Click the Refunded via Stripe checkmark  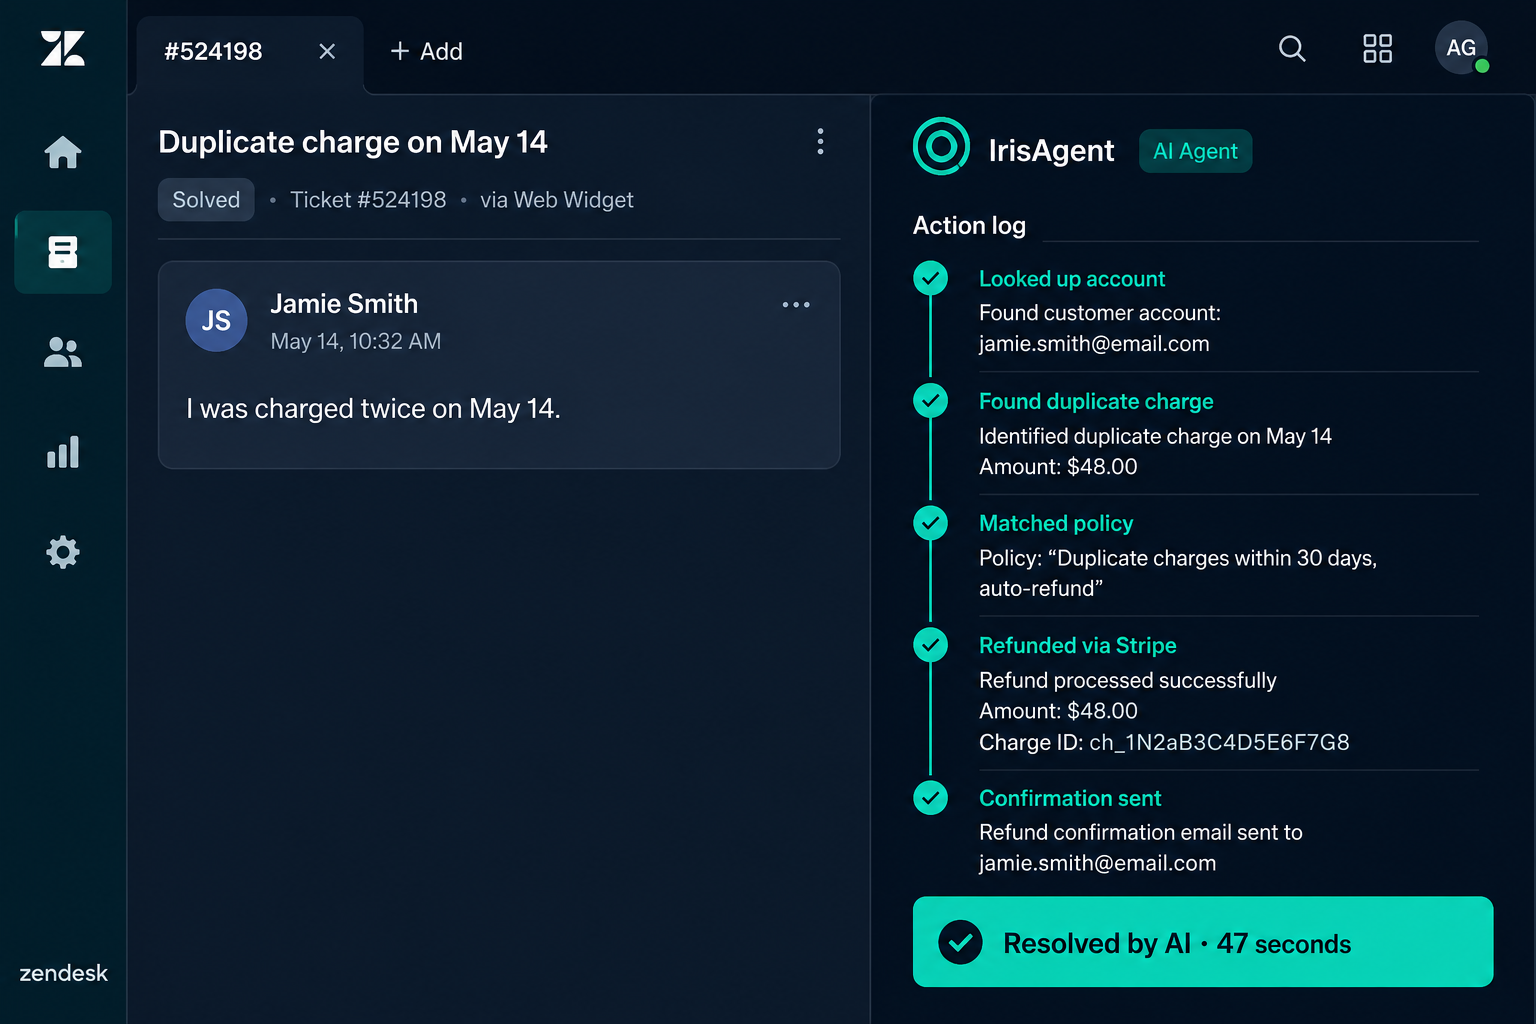coord(931,645)
